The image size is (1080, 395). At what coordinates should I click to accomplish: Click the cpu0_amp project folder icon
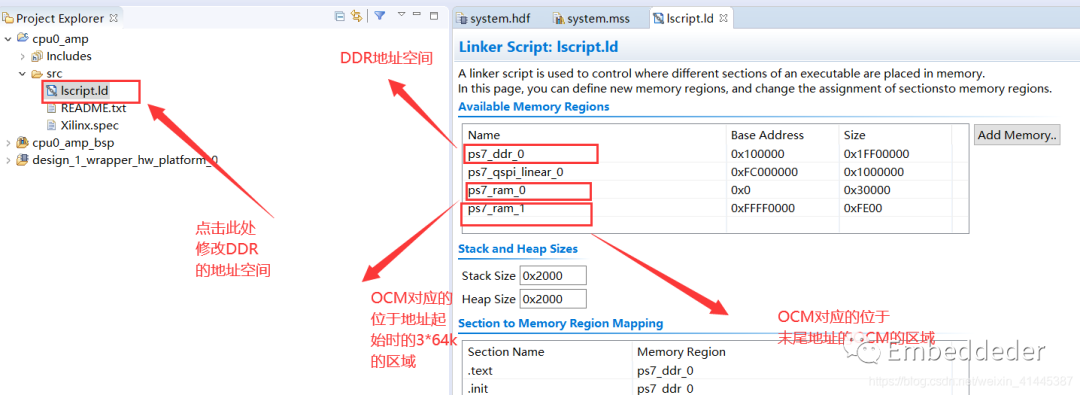pyautogui.click(x=23, y=38)
